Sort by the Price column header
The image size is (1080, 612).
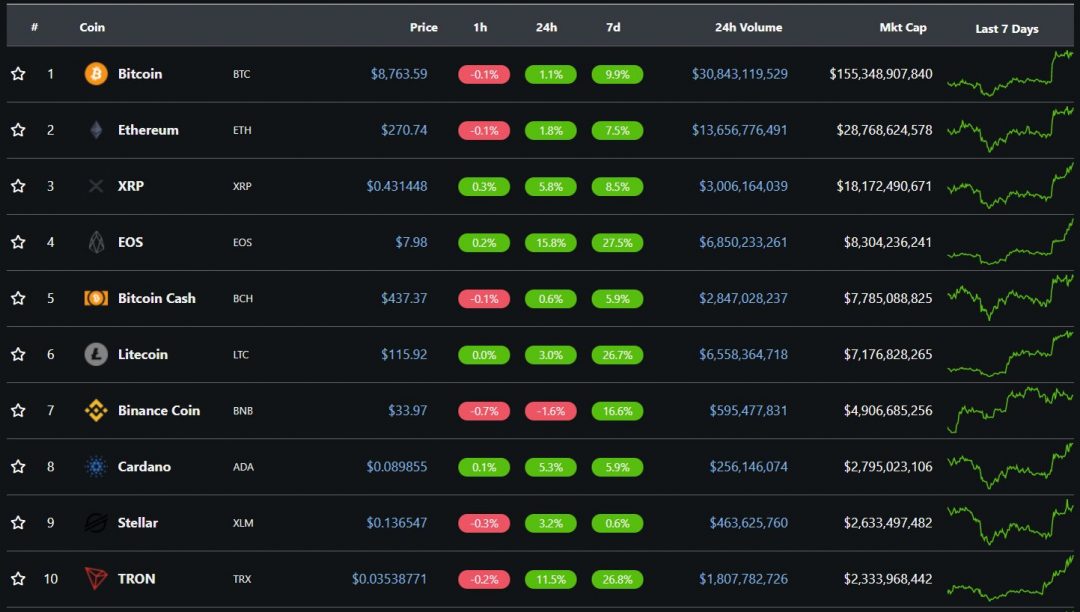pyautogui.click(x=424, y=27)
